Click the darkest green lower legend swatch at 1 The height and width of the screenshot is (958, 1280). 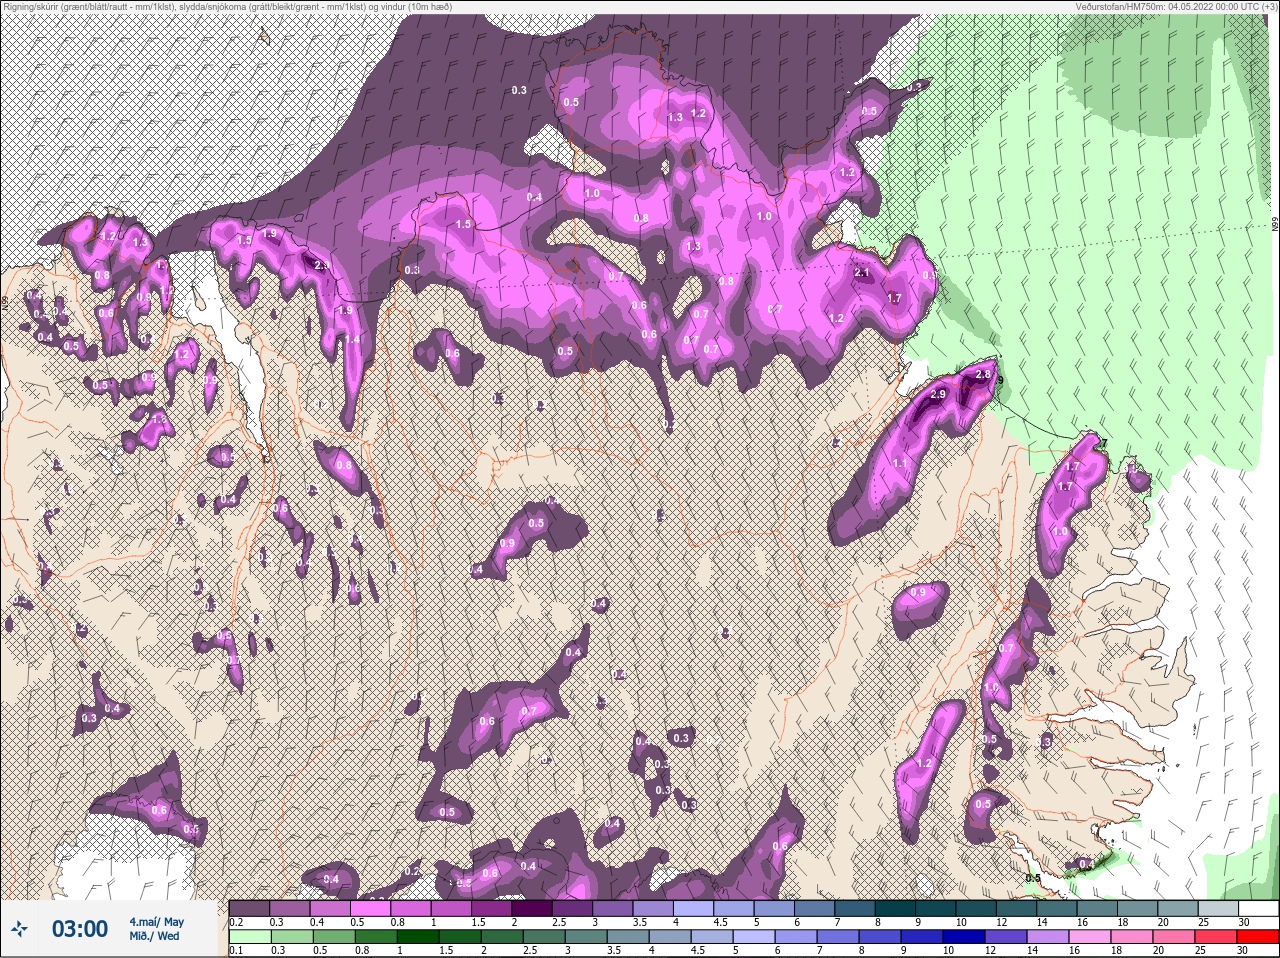[418, 937]
